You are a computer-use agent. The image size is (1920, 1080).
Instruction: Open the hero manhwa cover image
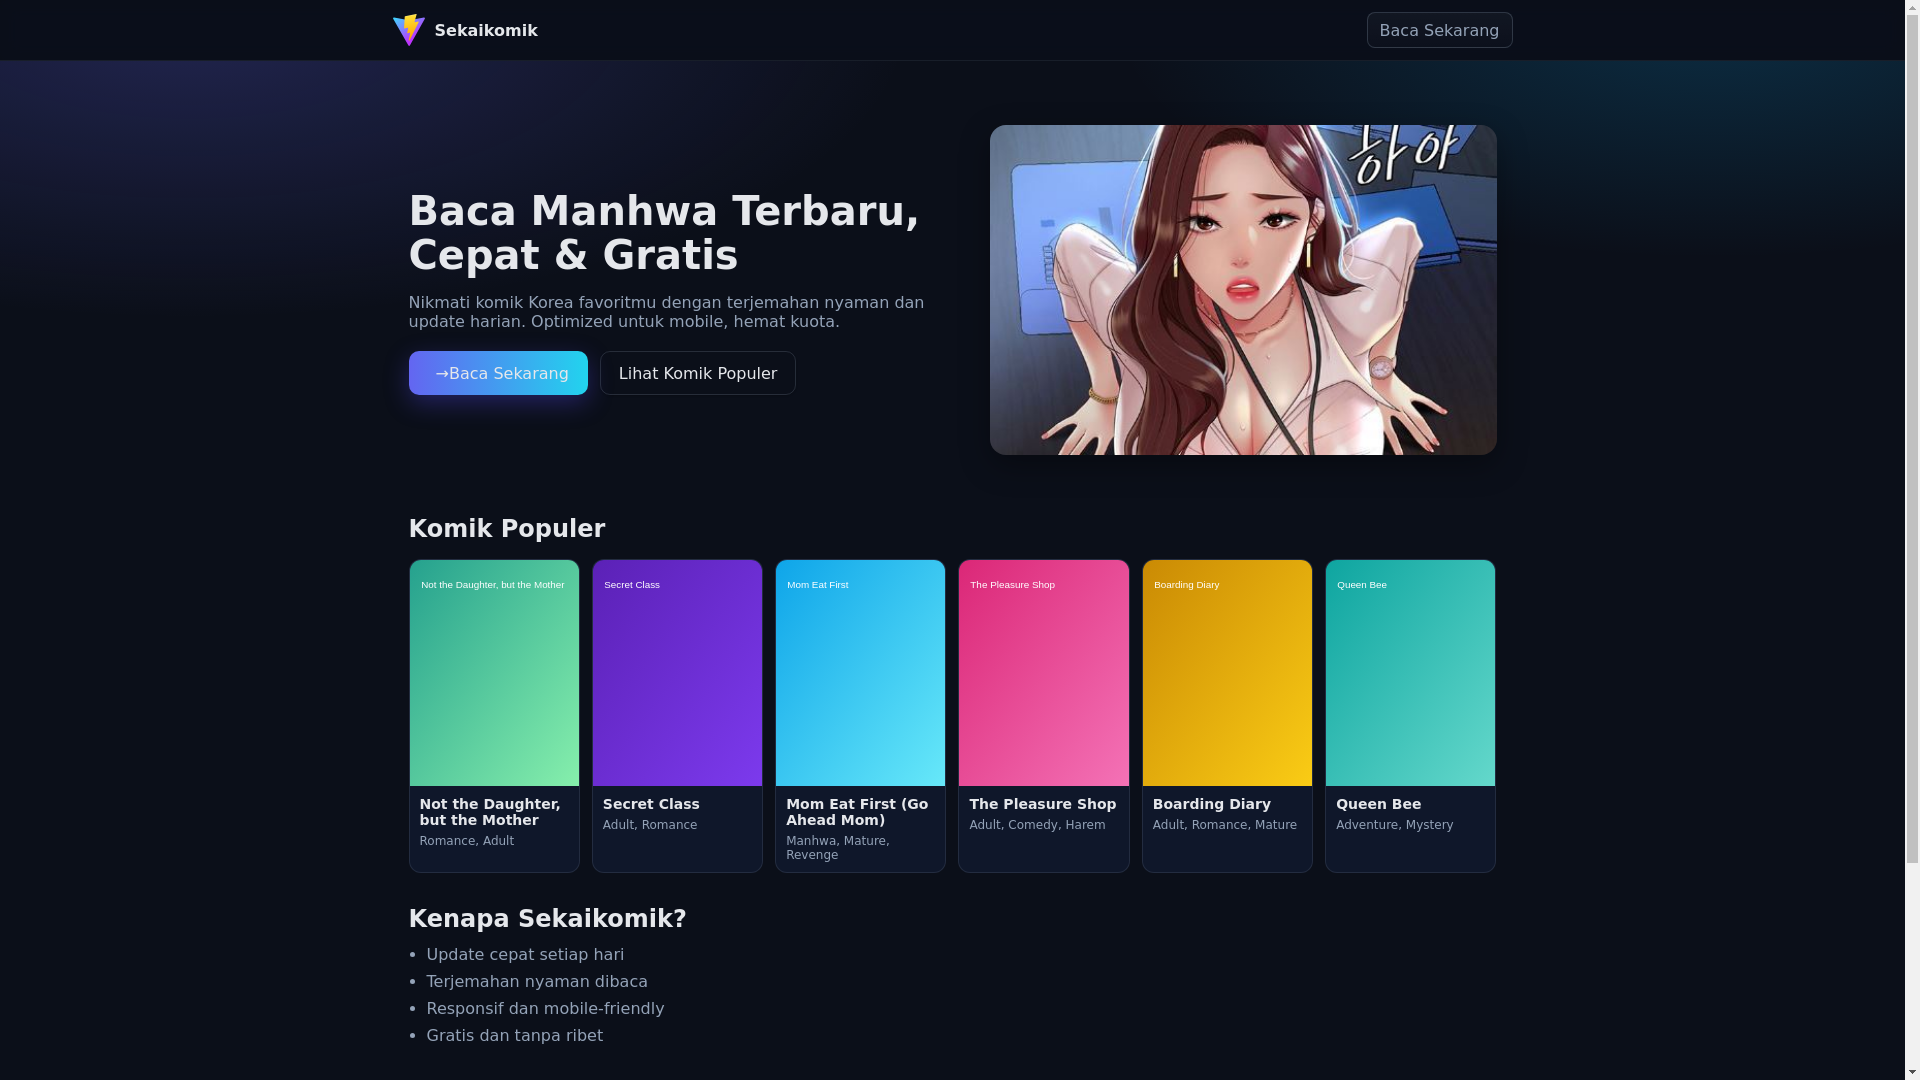click(x=1243, y=290)
